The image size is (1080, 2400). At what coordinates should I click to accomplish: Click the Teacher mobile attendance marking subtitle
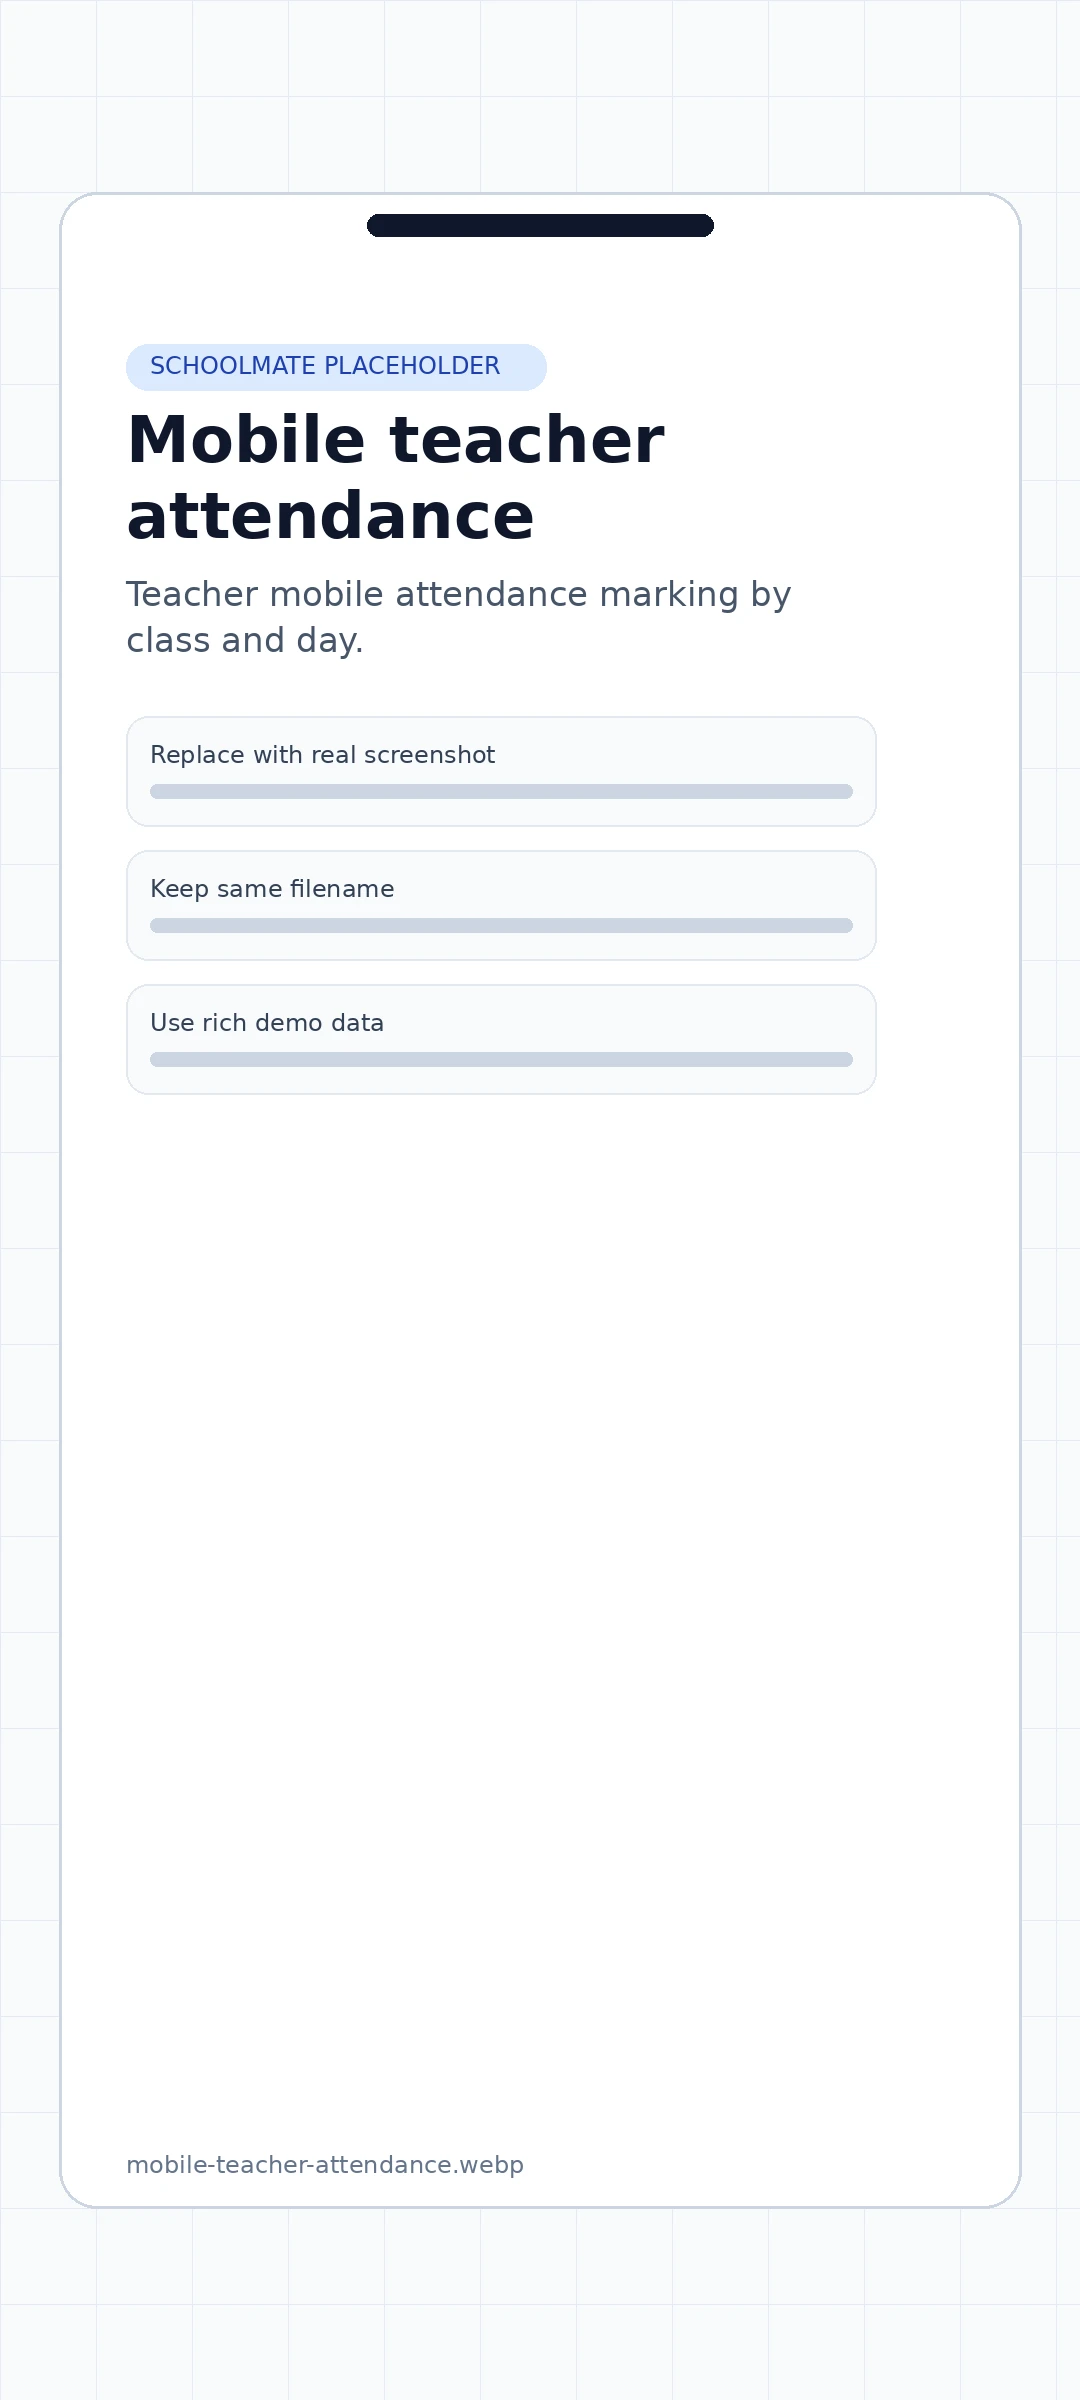point(458,617)
